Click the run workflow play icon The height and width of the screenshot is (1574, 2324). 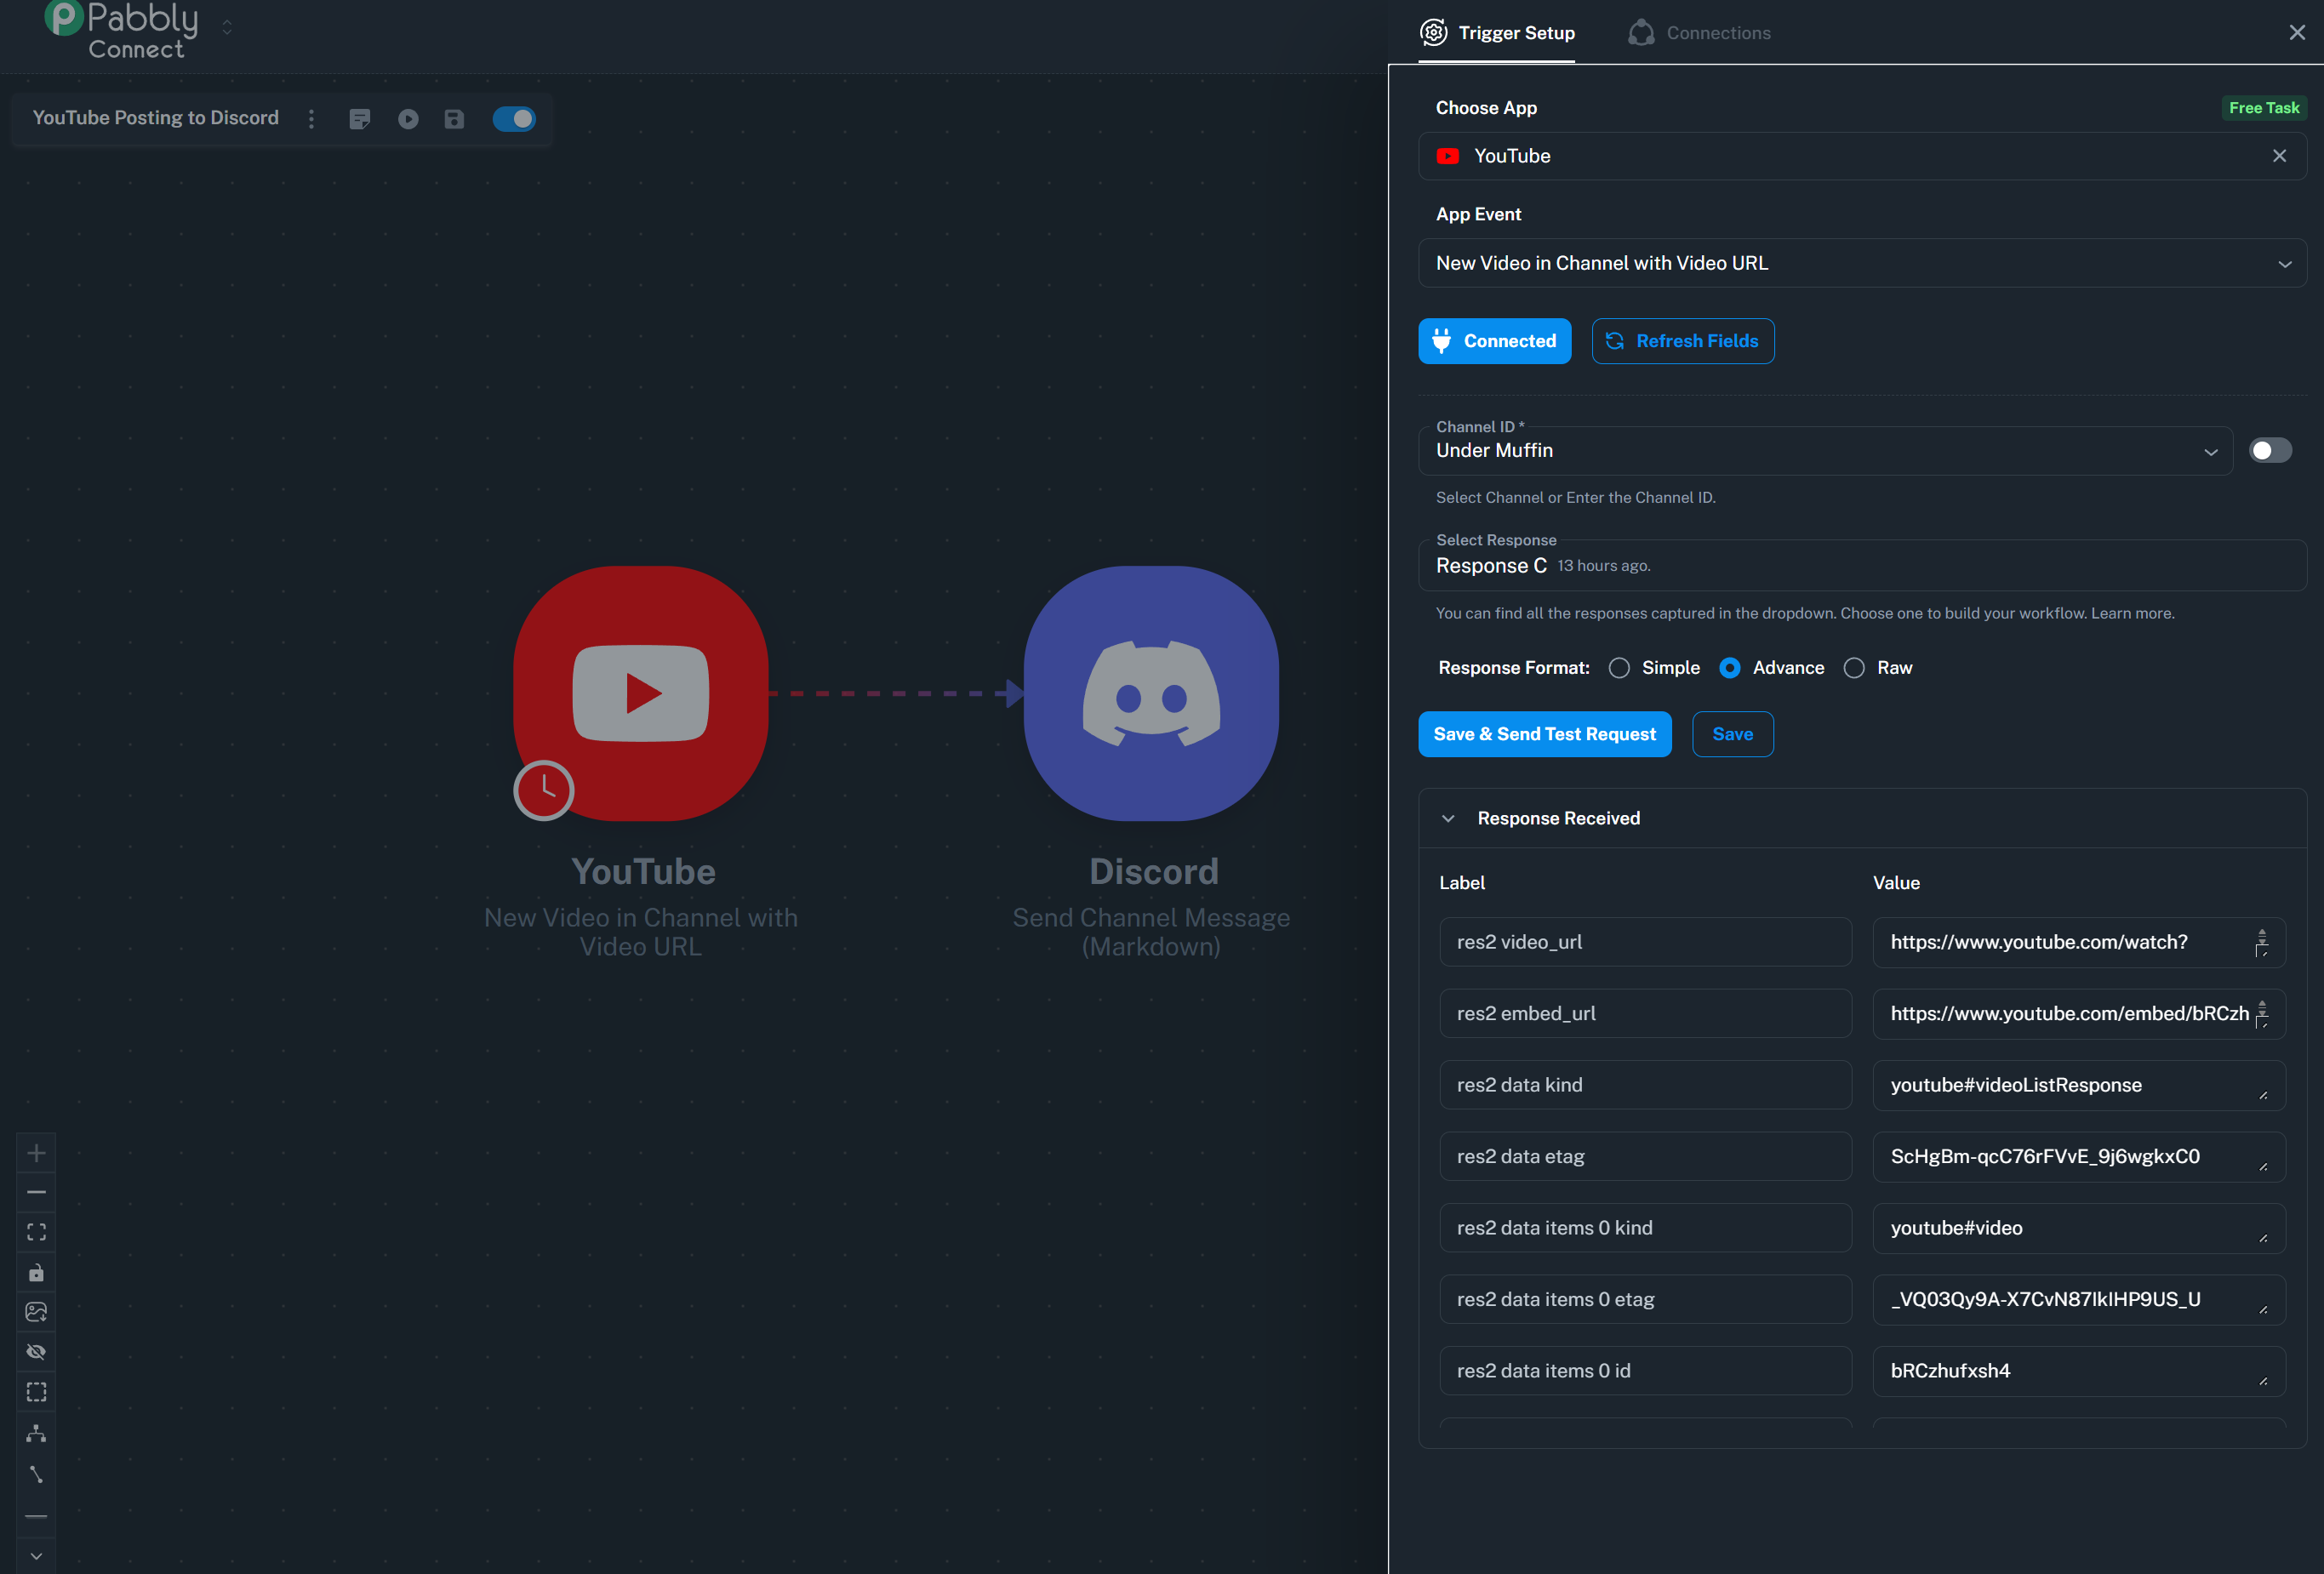click(x=408, y=119)
